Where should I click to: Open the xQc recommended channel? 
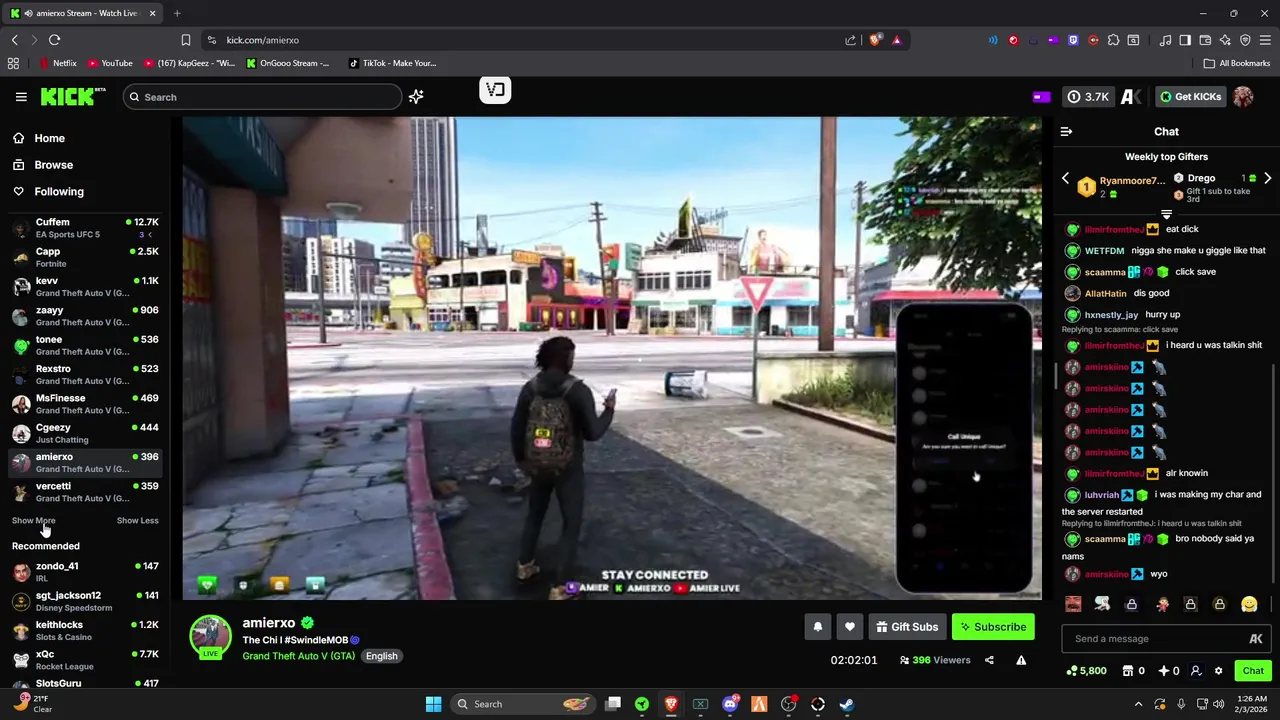85,660
